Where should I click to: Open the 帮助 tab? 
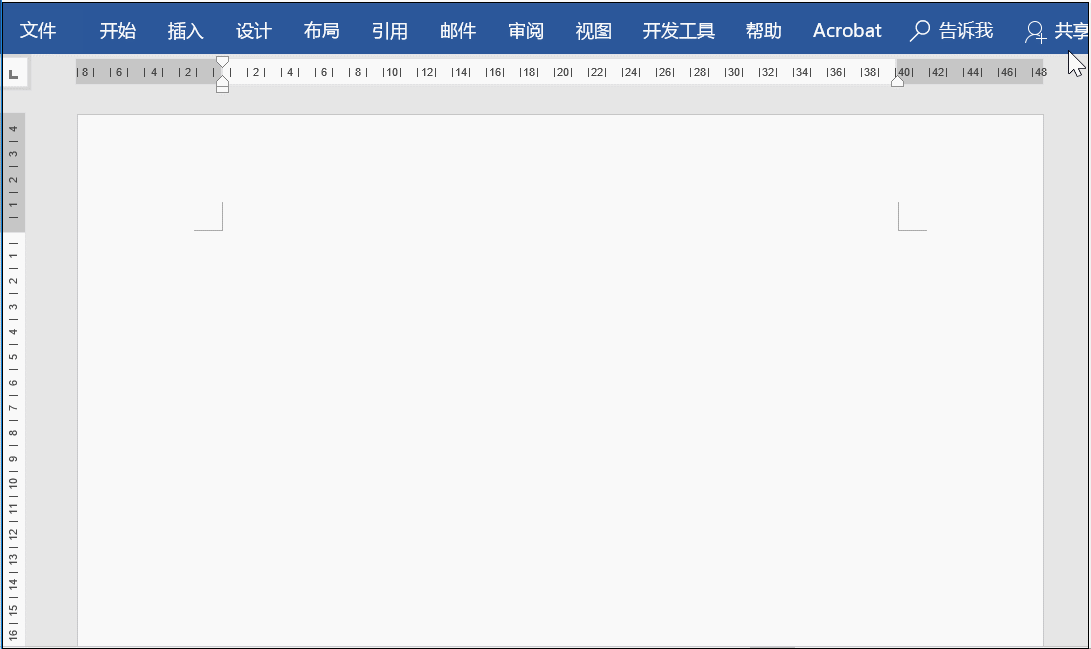[763, 31]
